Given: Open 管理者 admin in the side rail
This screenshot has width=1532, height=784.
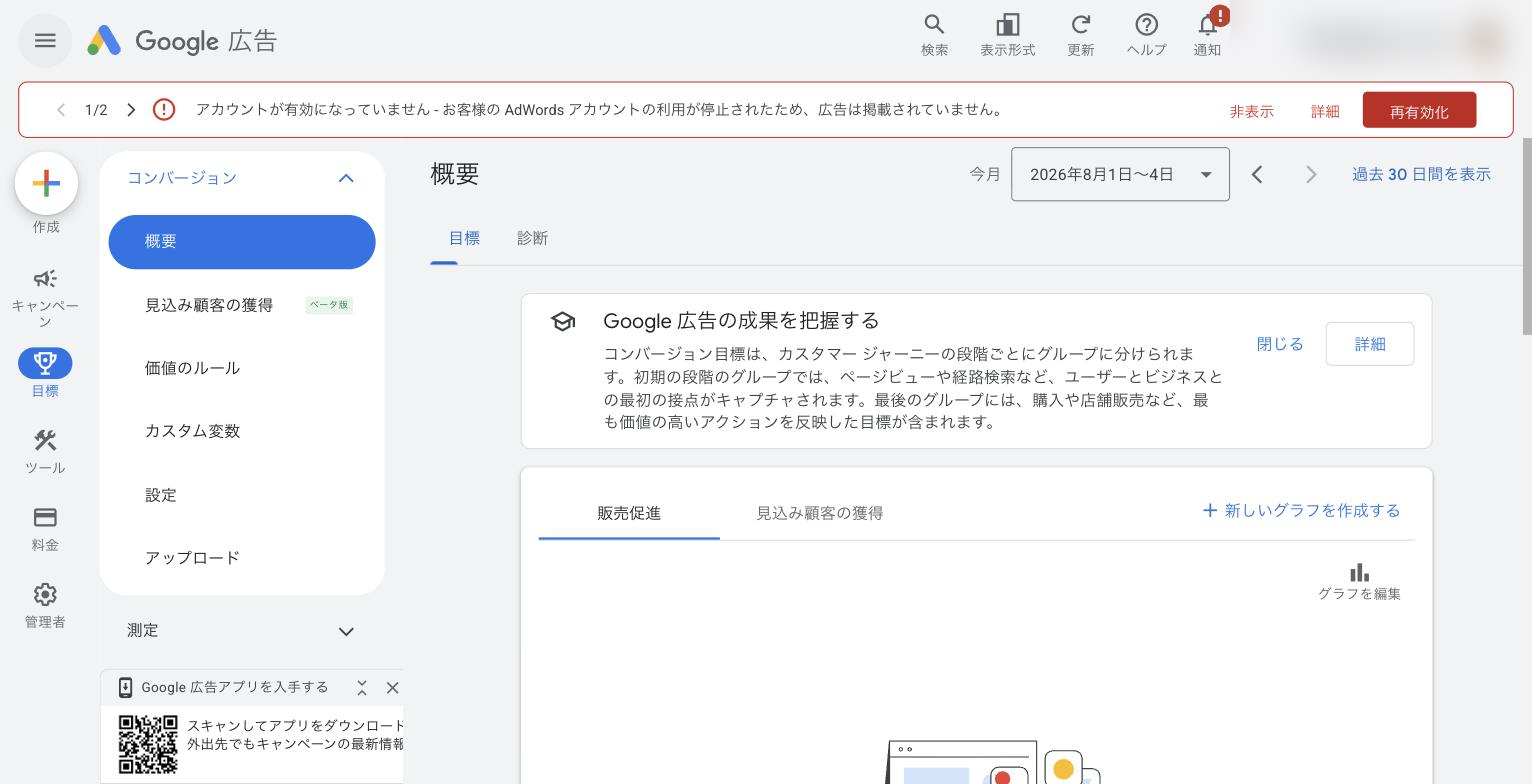Looking at the screenshot, I should click(45, 606).
